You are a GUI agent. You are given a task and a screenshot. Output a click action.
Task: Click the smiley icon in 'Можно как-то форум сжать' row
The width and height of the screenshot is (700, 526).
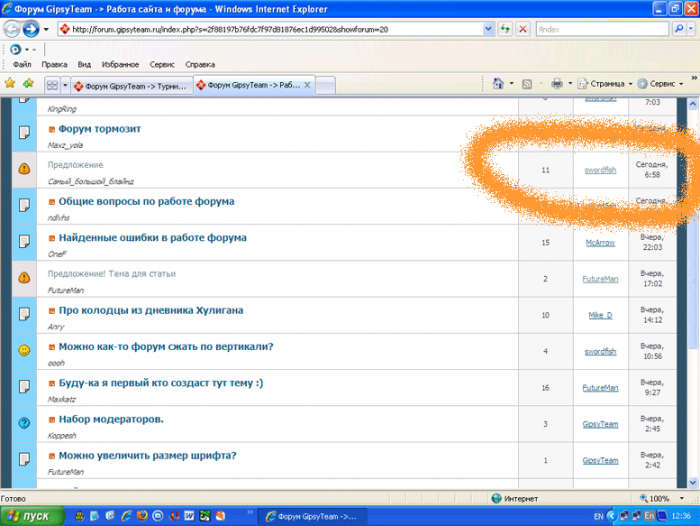(x=24, y=350)
